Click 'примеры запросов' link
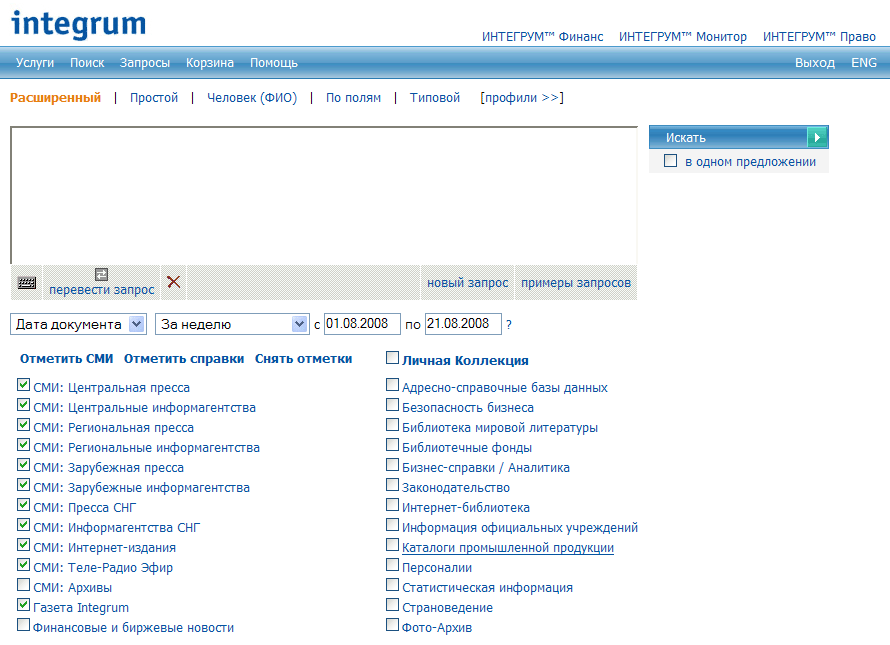 click(x=576, y=283)
